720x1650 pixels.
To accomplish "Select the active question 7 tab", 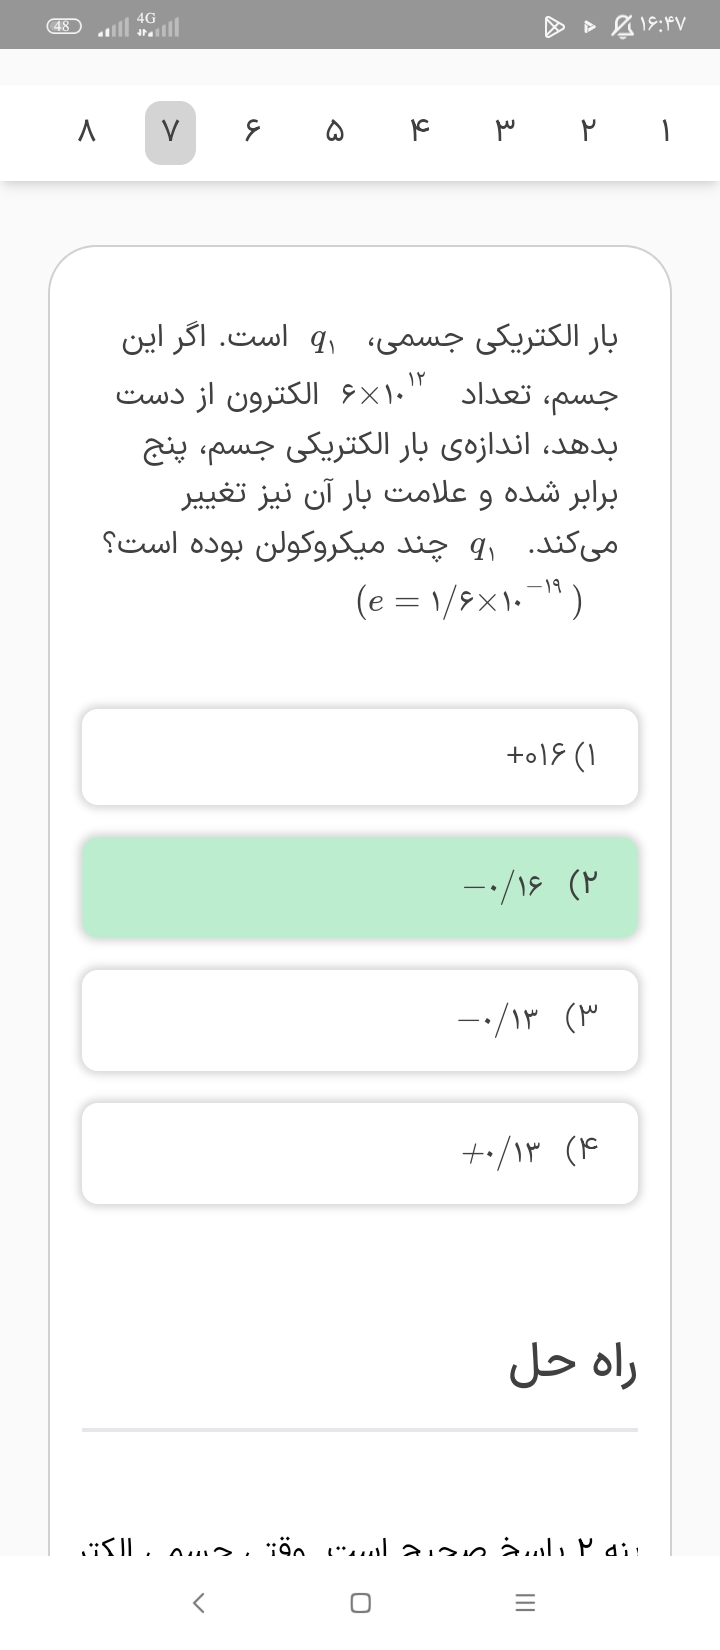I will click(x=170, y=132).
